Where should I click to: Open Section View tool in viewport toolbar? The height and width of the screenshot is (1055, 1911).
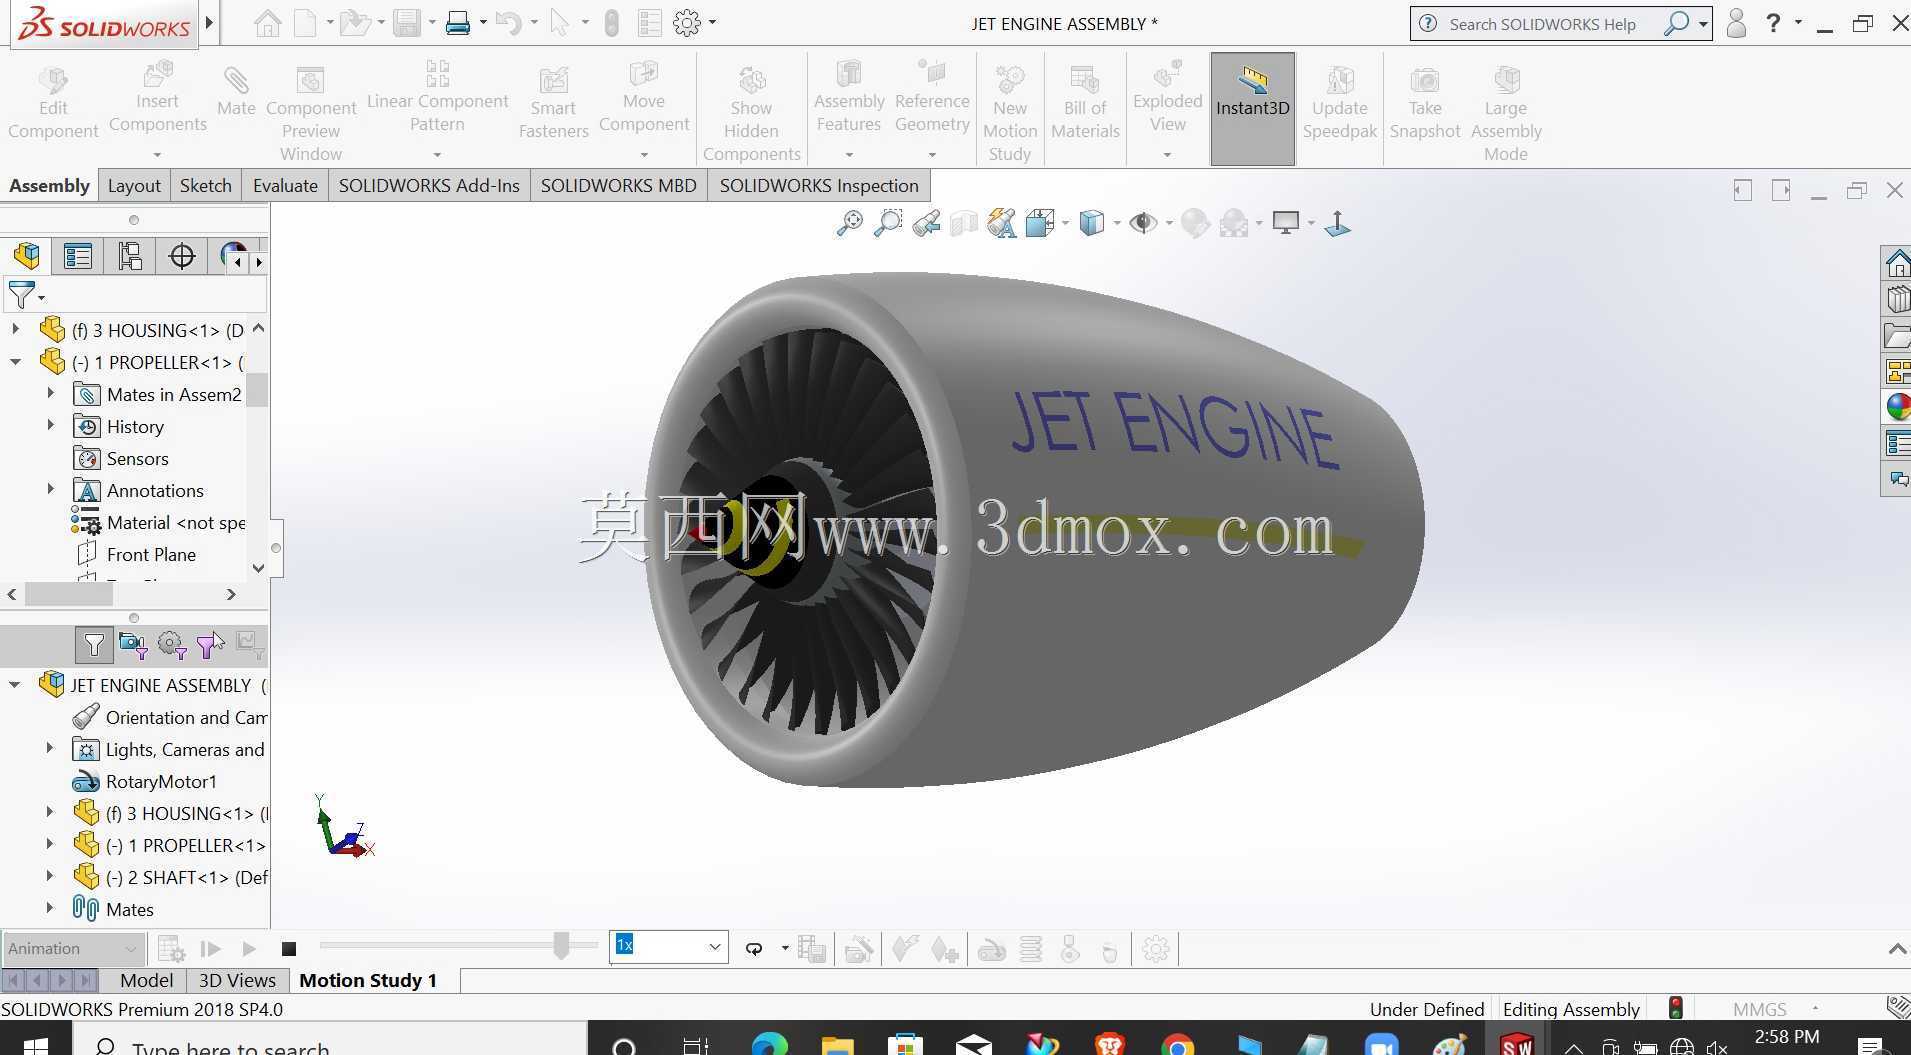(x=964, y=223)
